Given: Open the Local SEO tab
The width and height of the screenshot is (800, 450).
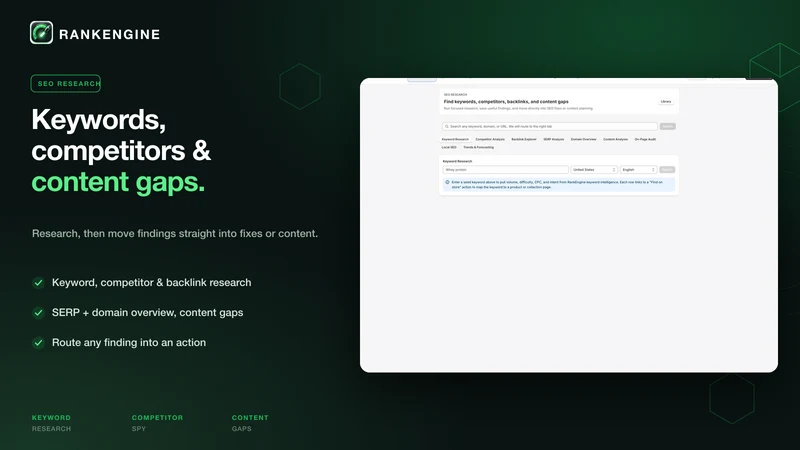Looking at the screenshot, I should [449, 147].
